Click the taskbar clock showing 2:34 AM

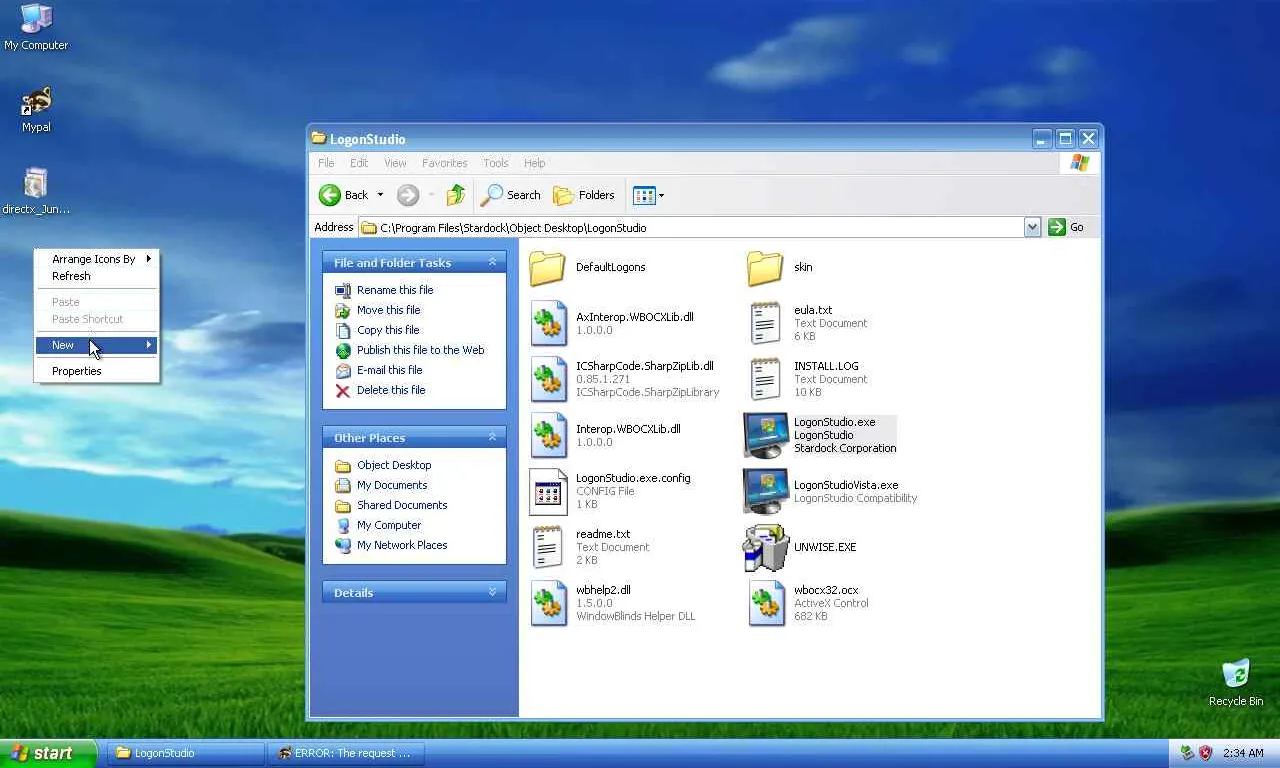[1244, 753]
